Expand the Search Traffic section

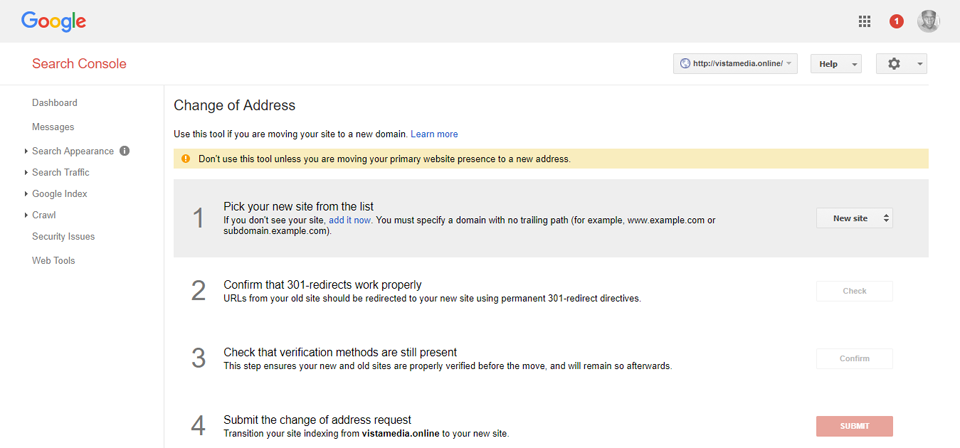(x=60, y=173)
